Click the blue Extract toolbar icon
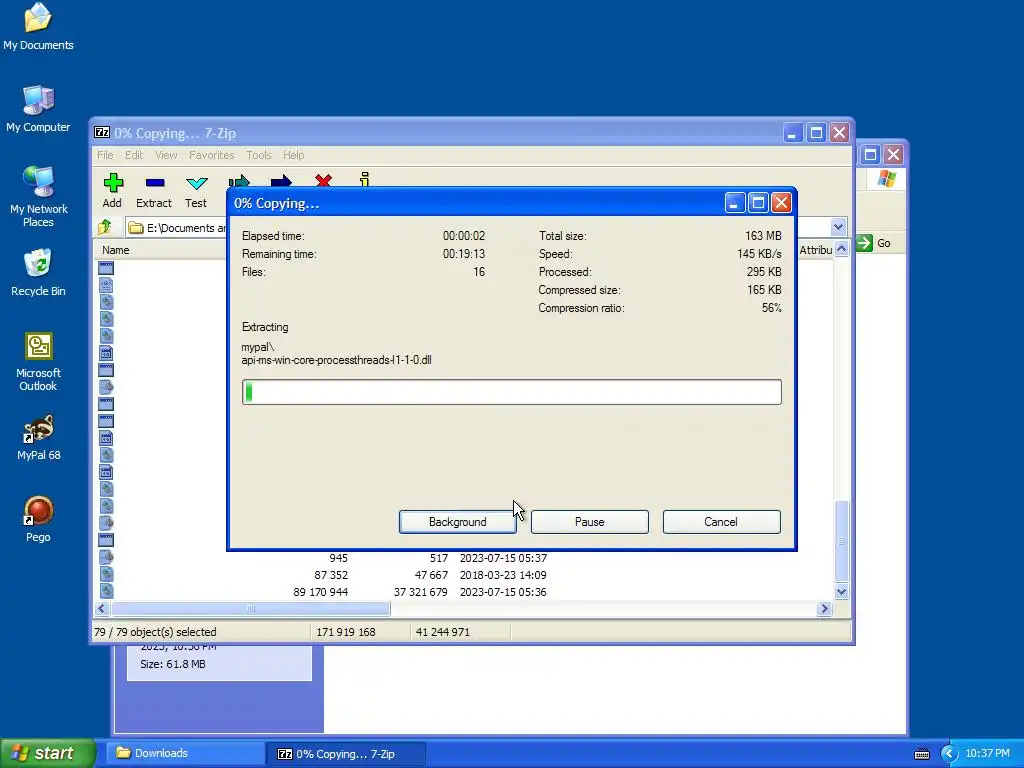 tap(155, 183)
